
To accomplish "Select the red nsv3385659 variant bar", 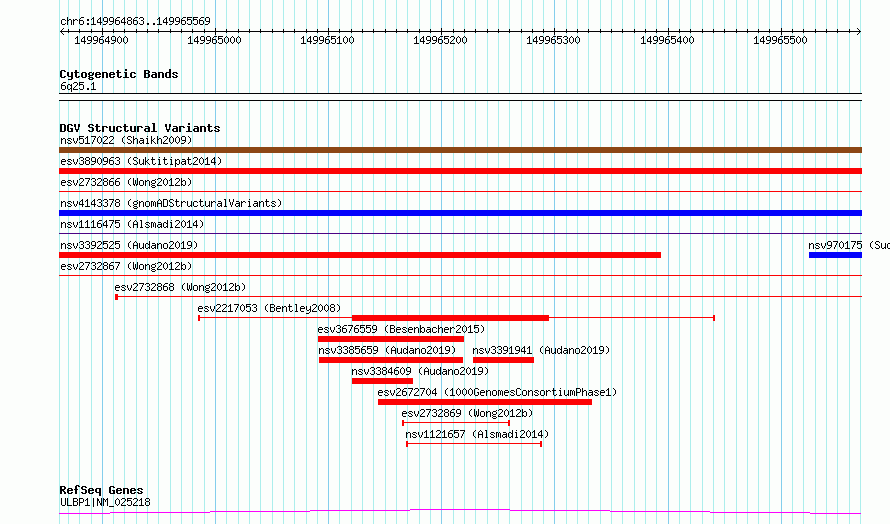I will [x=391, y=360].
